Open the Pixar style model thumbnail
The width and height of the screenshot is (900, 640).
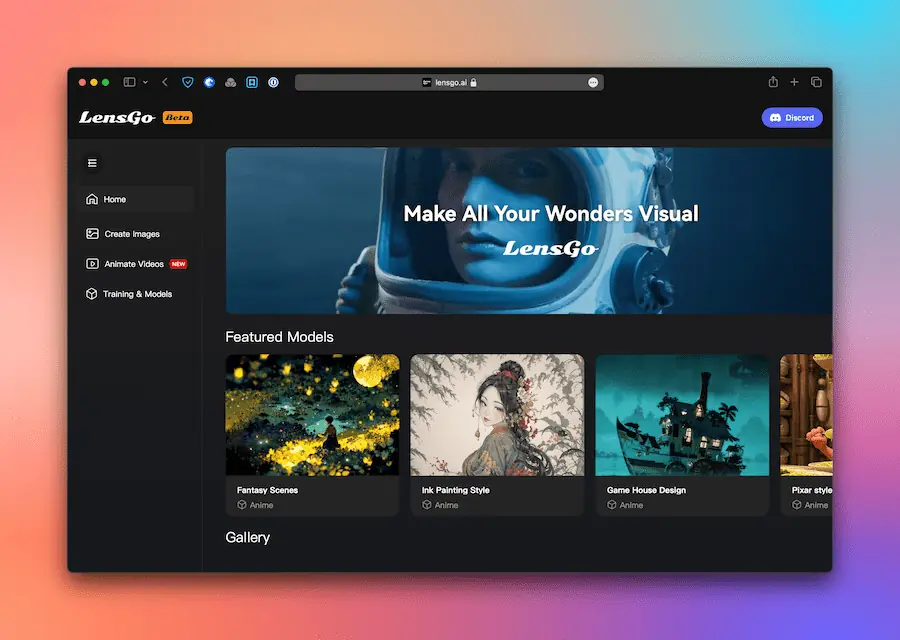[x=806, y=415]
